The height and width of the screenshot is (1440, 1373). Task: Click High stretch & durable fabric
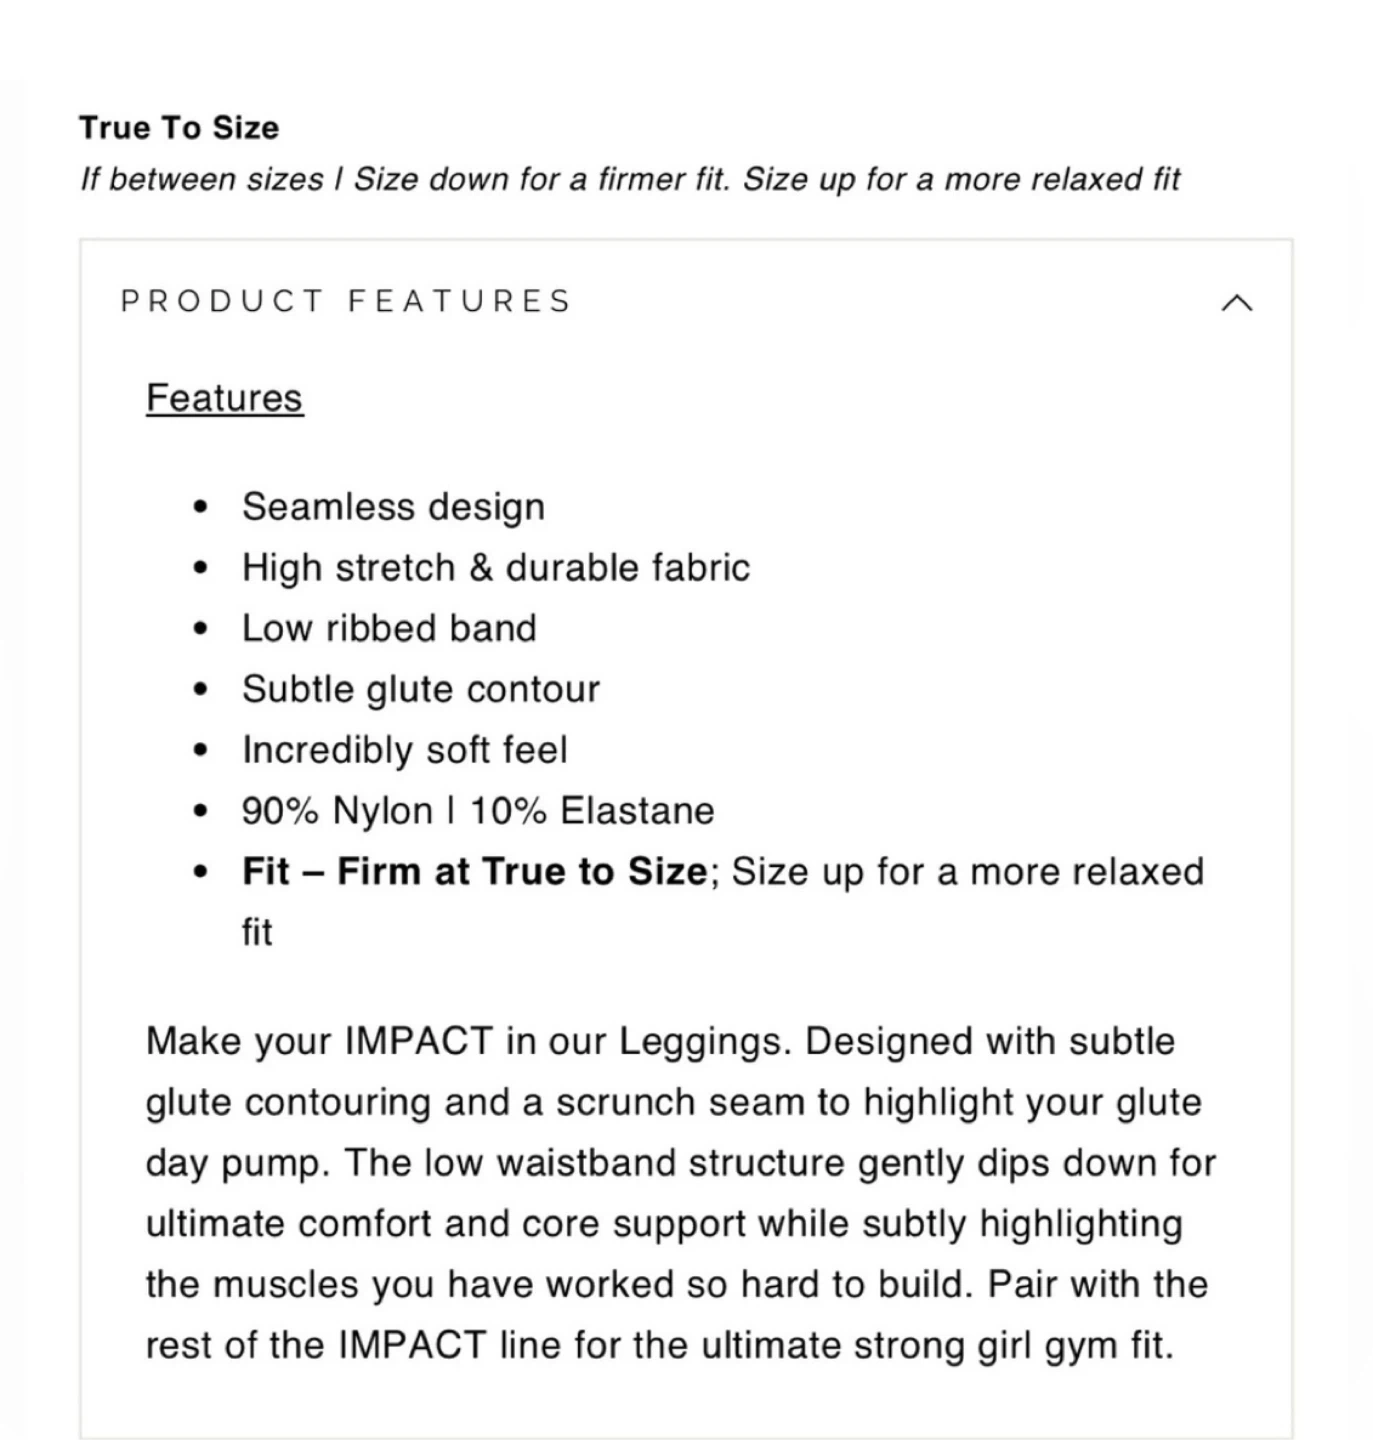pos(495,568)
